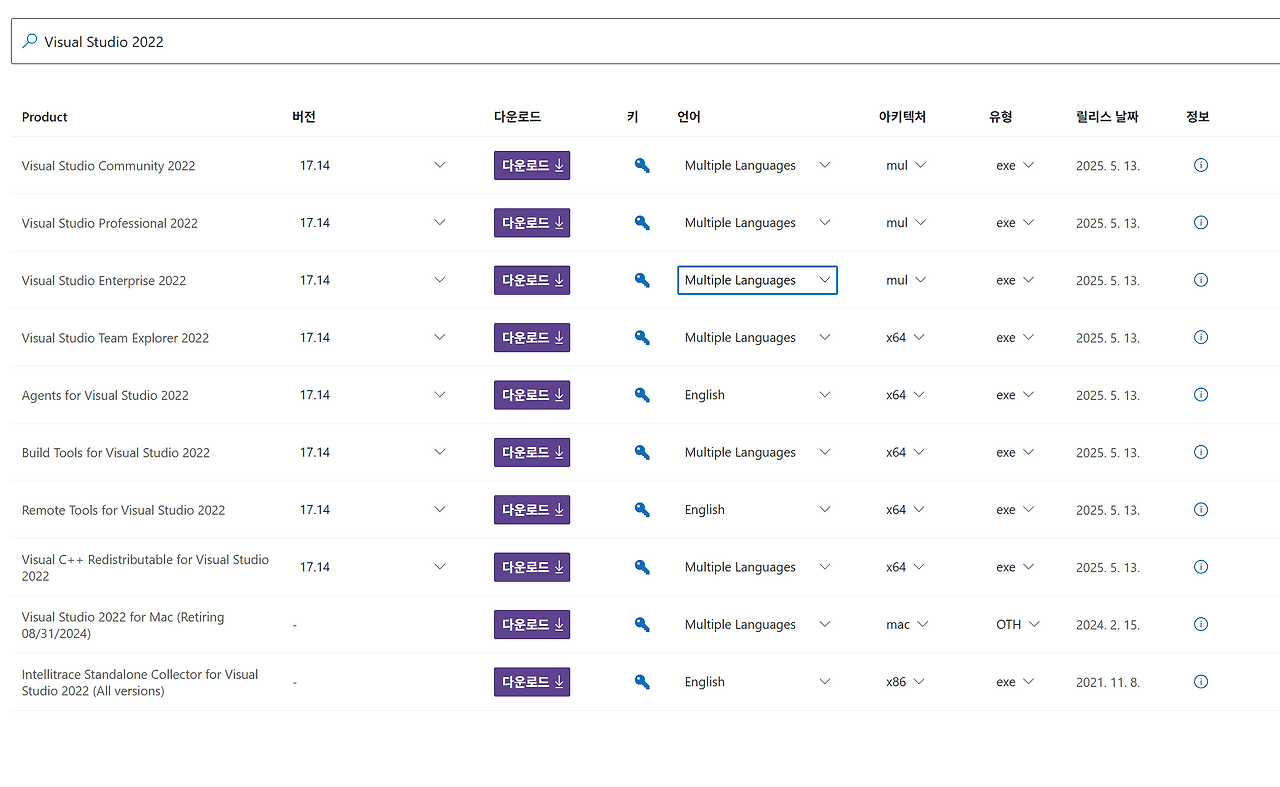
Task: Click the Product column header
Action: [45, 117]
